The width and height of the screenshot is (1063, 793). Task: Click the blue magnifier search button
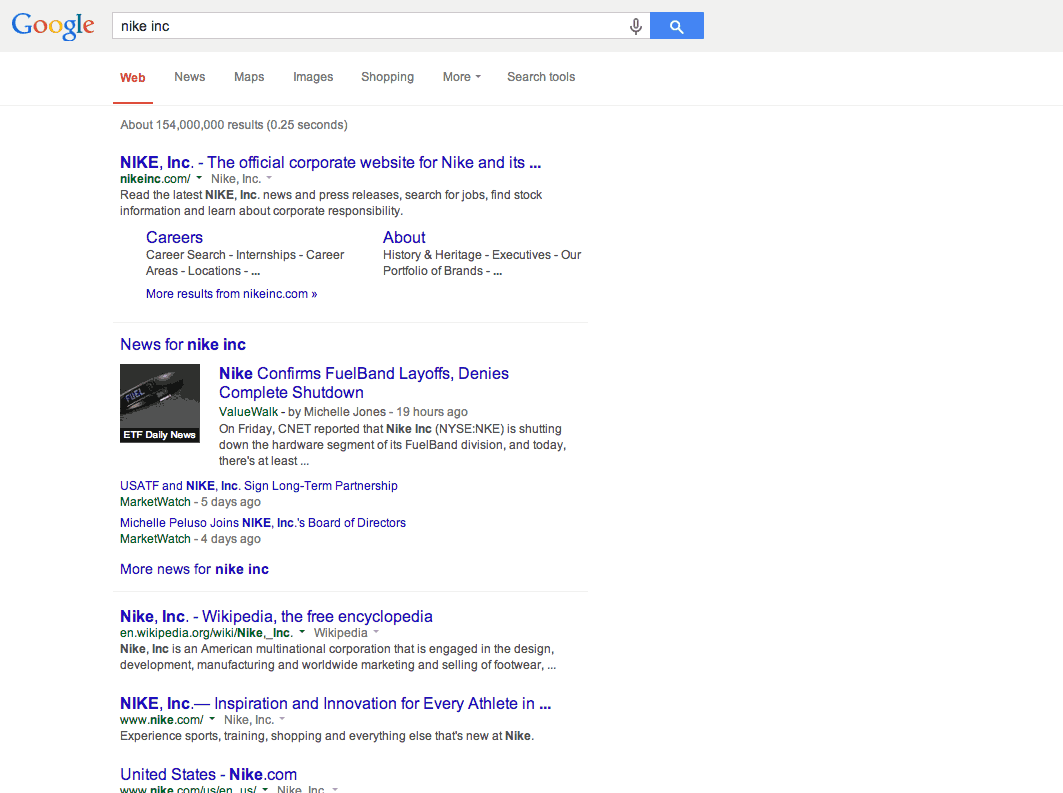coord(677,26)
